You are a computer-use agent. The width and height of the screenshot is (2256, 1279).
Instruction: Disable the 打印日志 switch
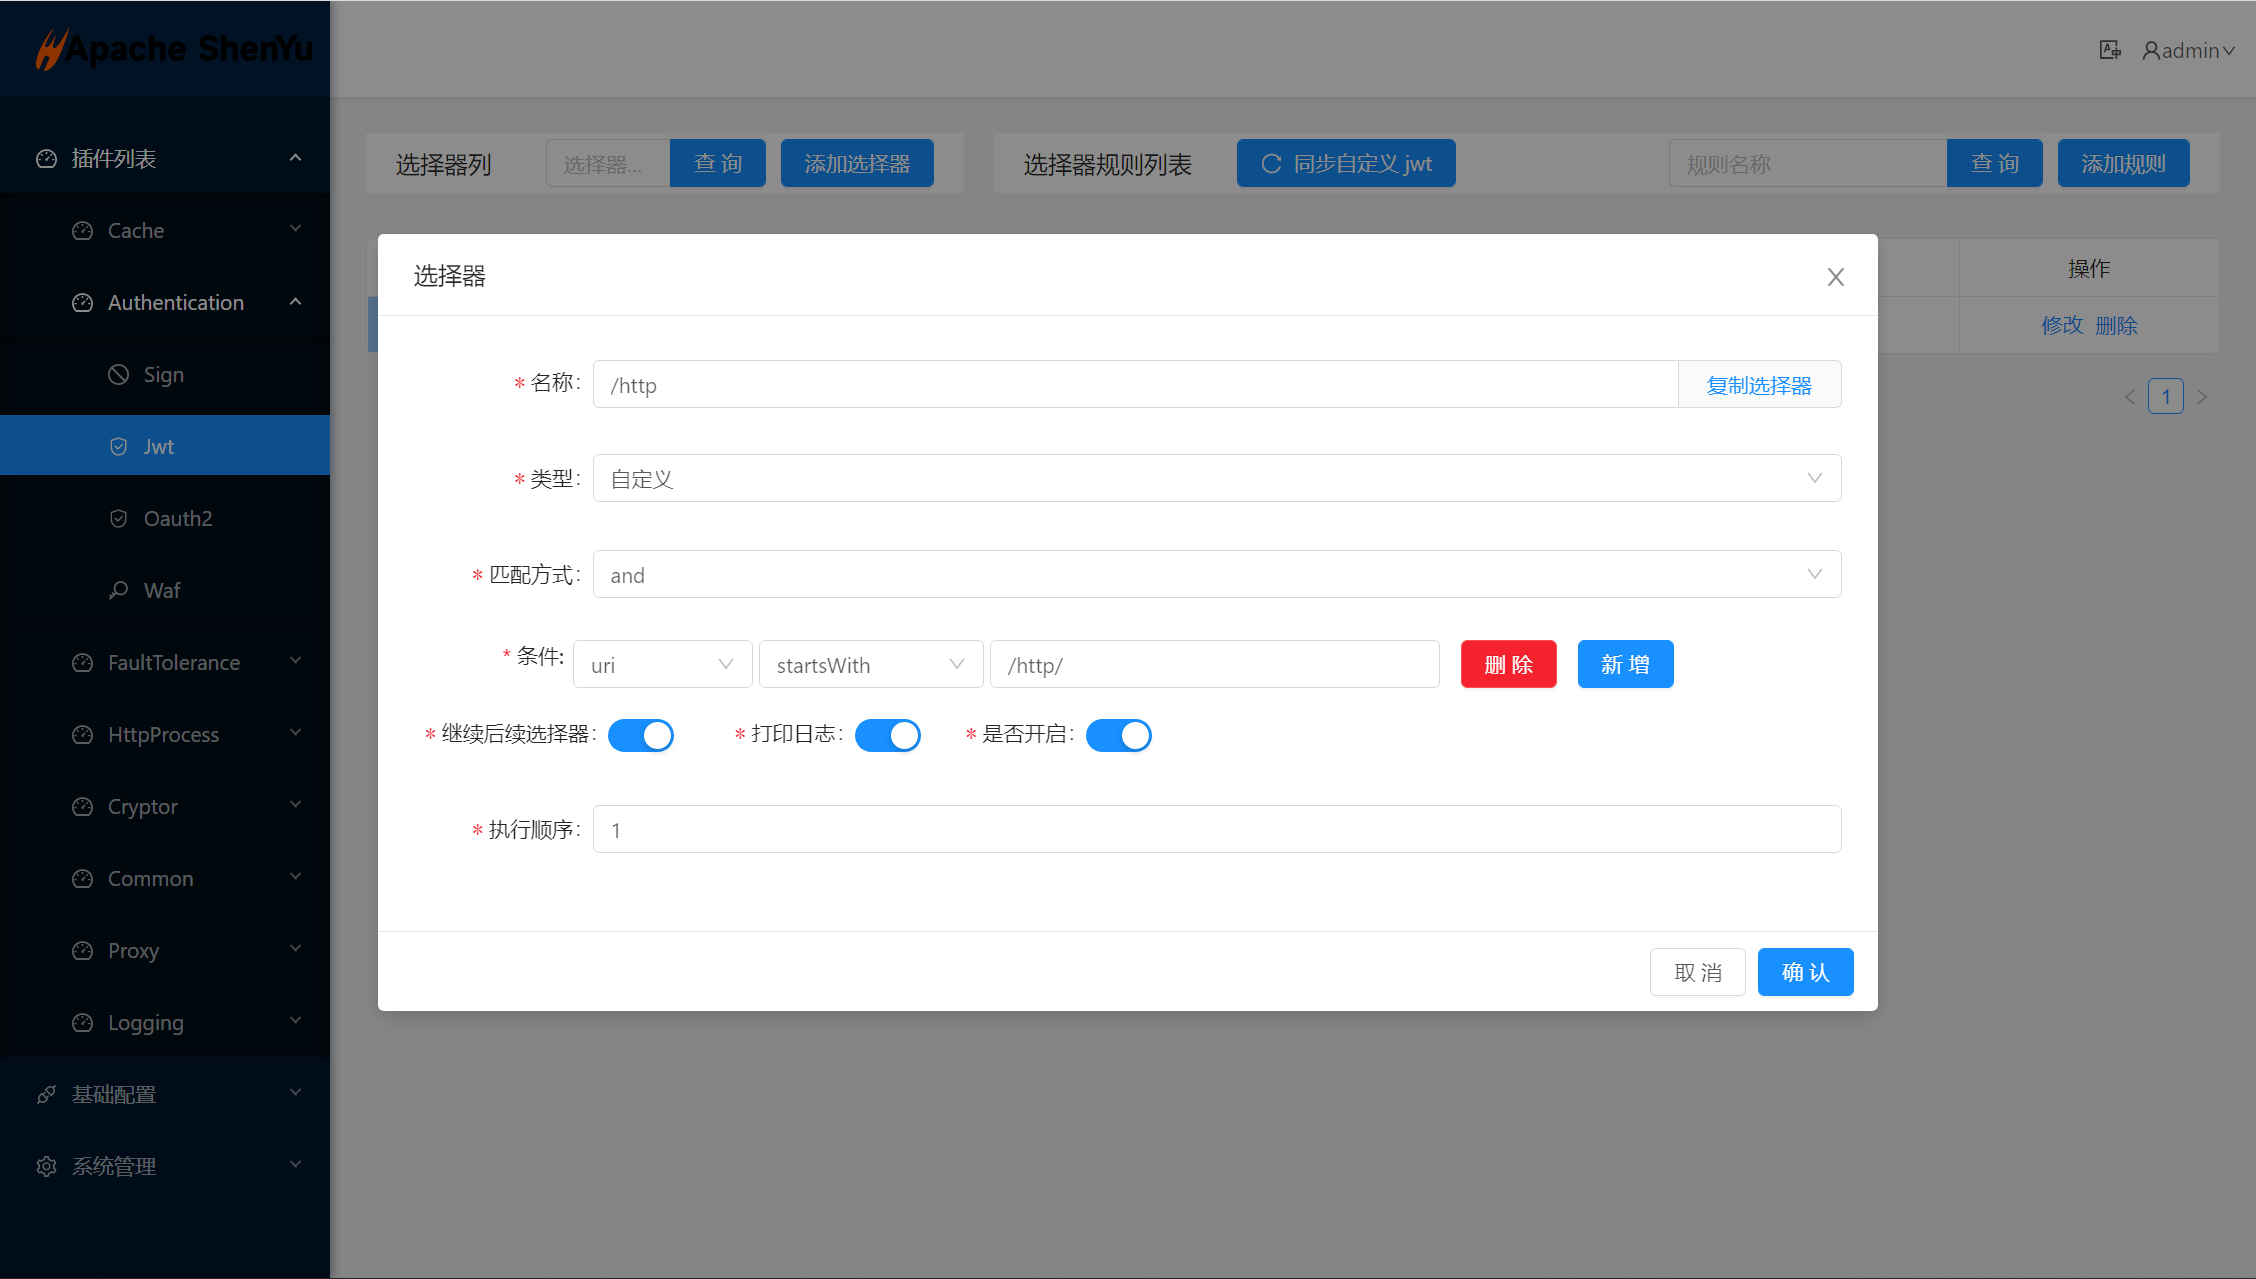tap(887, 735)
